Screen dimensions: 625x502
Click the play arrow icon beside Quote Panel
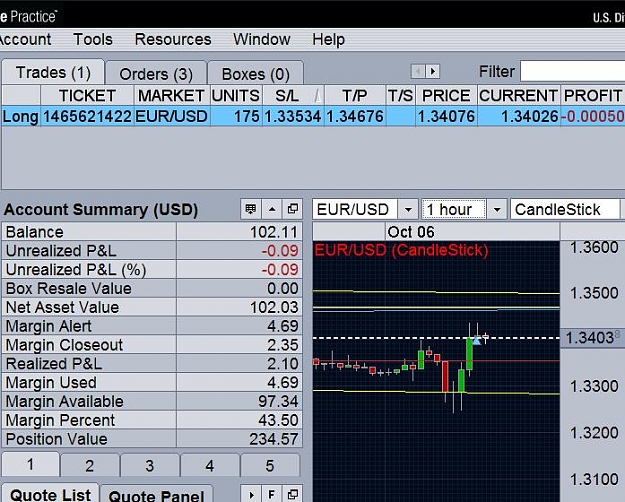(251, 495)
